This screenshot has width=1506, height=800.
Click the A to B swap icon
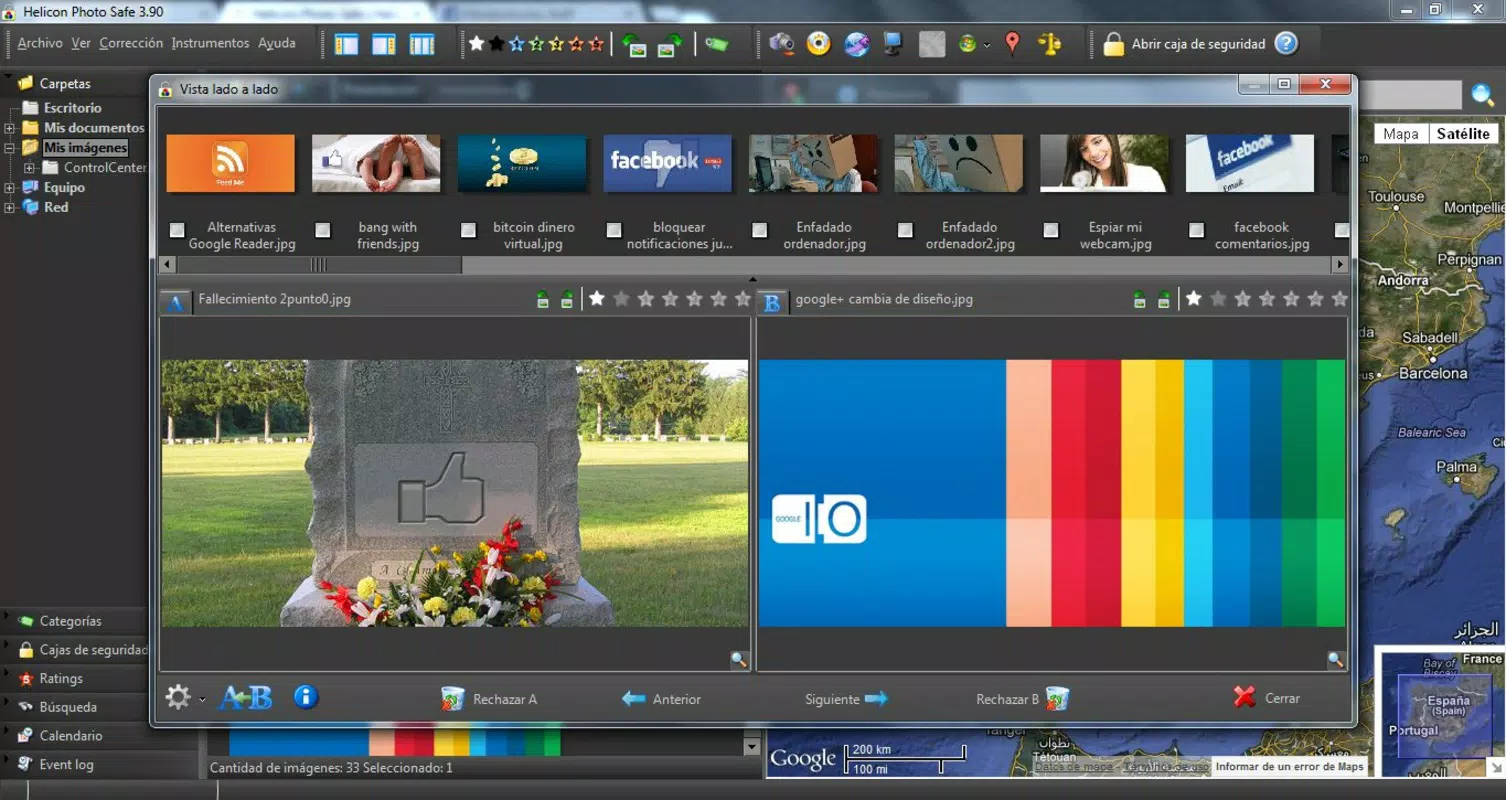click(246, 697)
